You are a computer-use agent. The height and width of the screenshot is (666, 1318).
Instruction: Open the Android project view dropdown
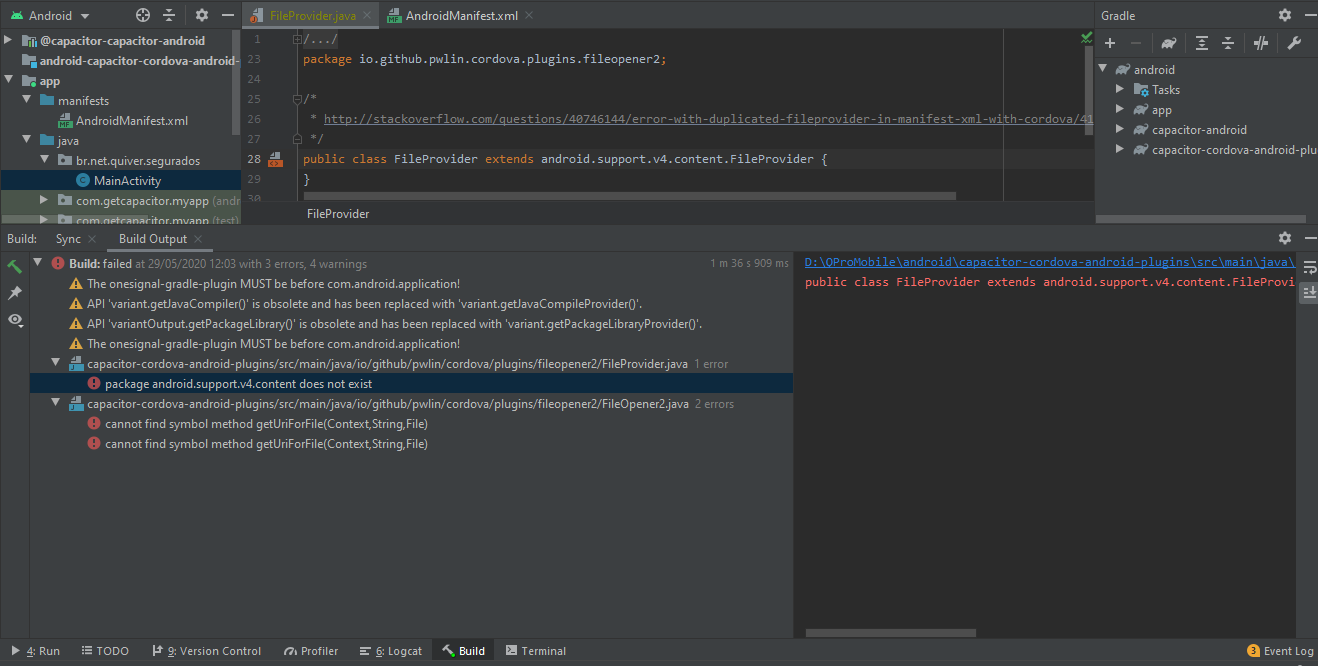coord(50,15)
